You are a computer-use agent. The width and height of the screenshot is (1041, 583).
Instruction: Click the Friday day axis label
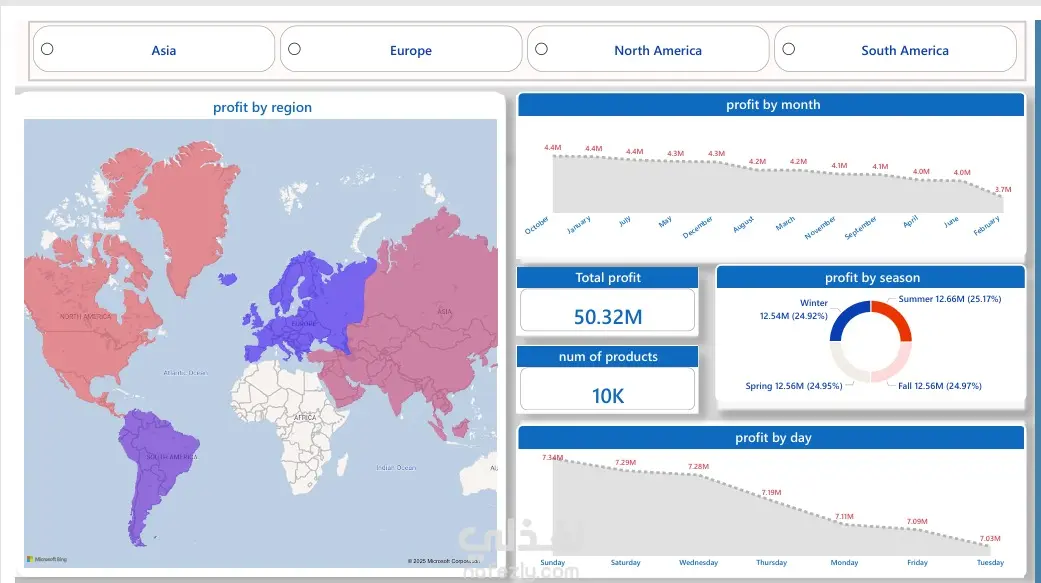click(918, 562)
